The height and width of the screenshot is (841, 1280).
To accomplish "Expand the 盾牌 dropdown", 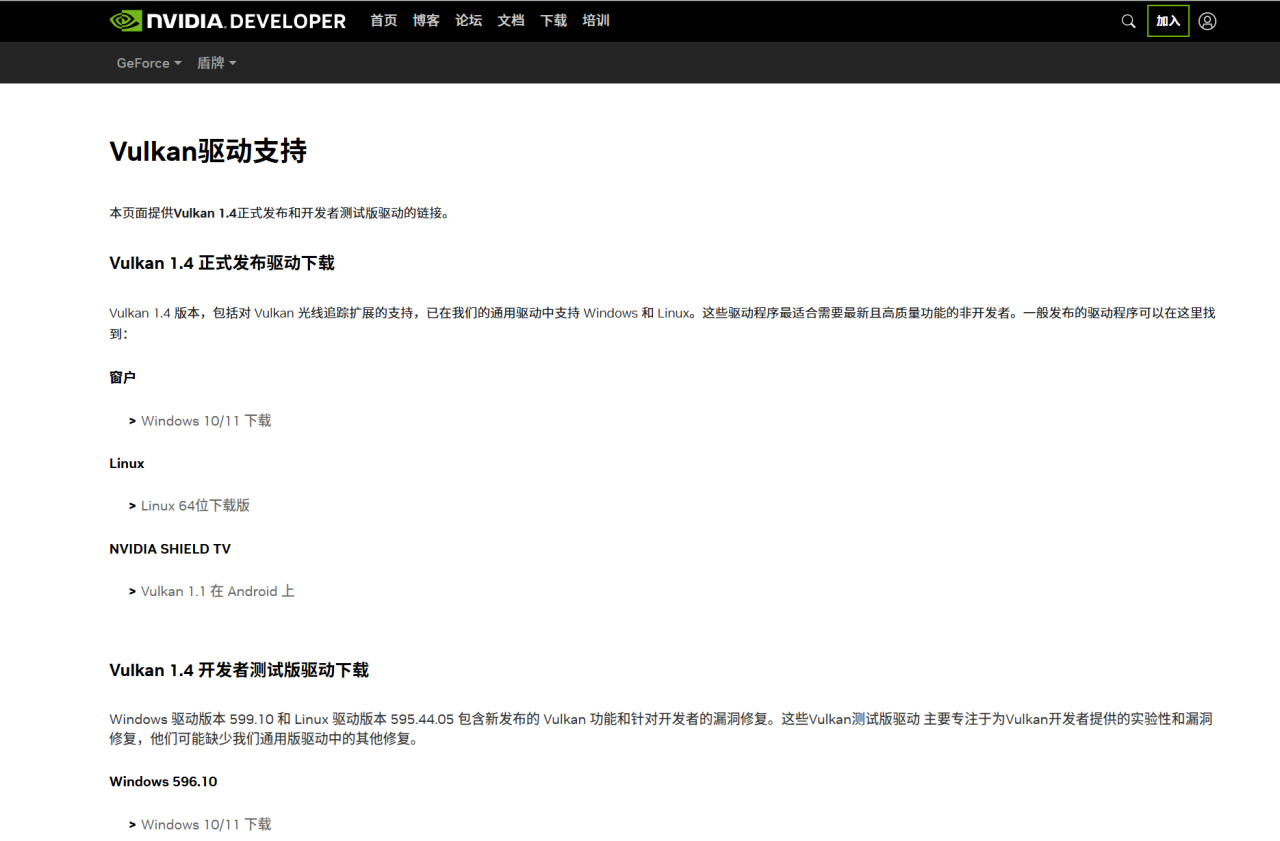I will 216,63.
